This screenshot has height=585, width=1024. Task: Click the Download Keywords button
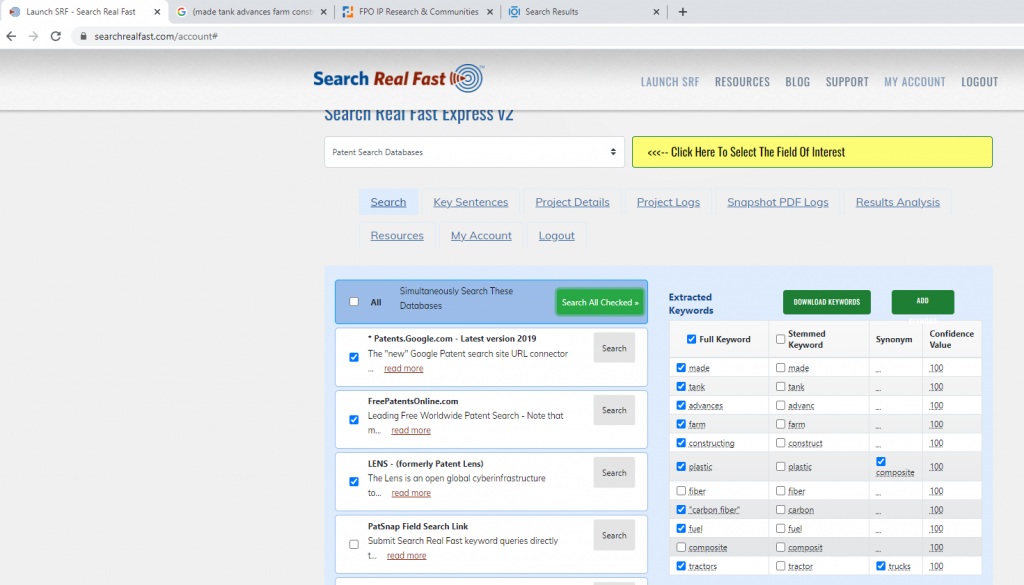[827, 302]
